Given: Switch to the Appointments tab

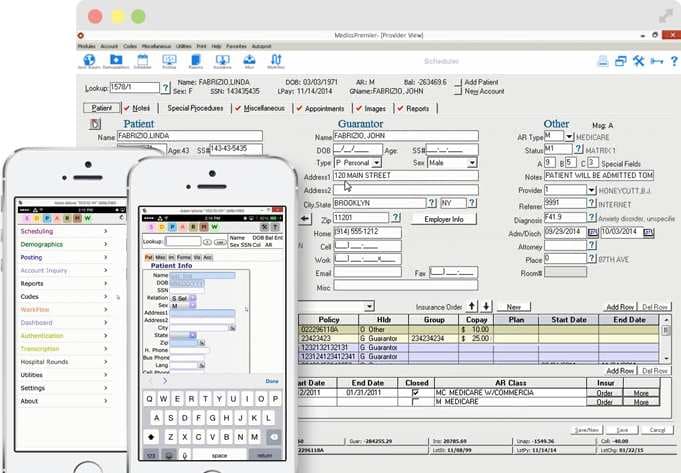Looking at the screenshot, I should (325, 108).
